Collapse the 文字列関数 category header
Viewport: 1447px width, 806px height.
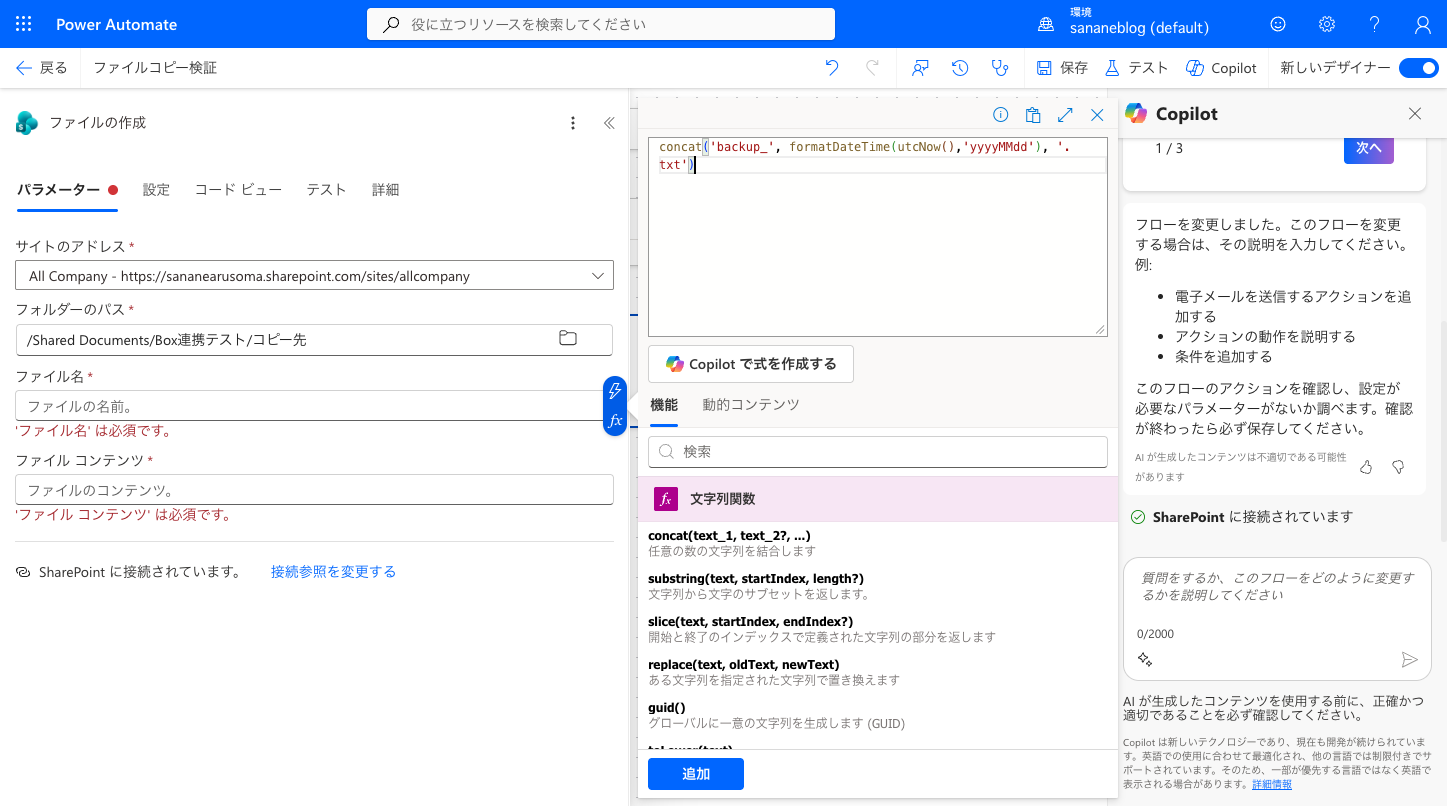click(878, 499)
